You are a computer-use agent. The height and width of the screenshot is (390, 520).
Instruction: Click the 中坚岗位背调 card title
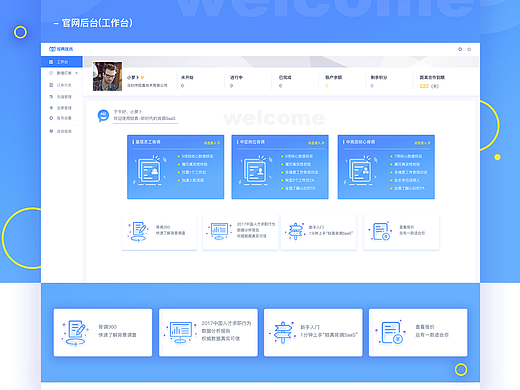click(252, 142)
